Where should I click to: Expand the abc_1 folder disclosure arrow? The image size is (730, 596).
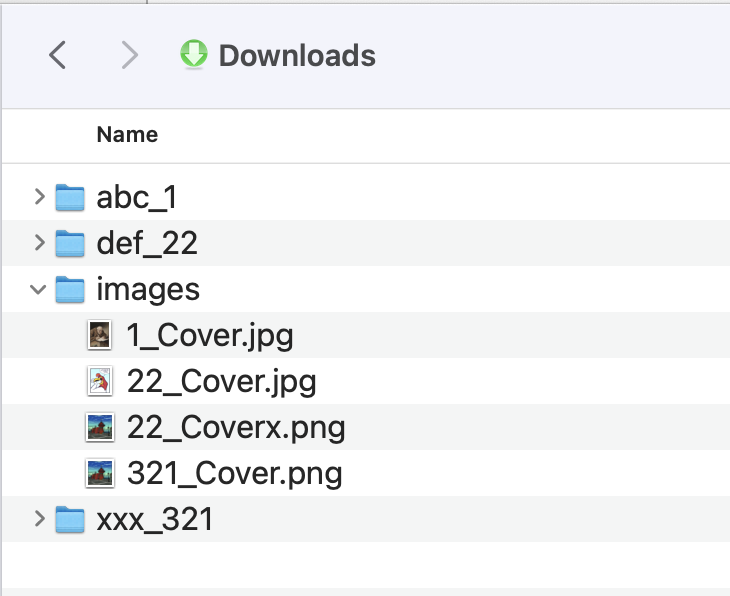click(x=39, y=197)
